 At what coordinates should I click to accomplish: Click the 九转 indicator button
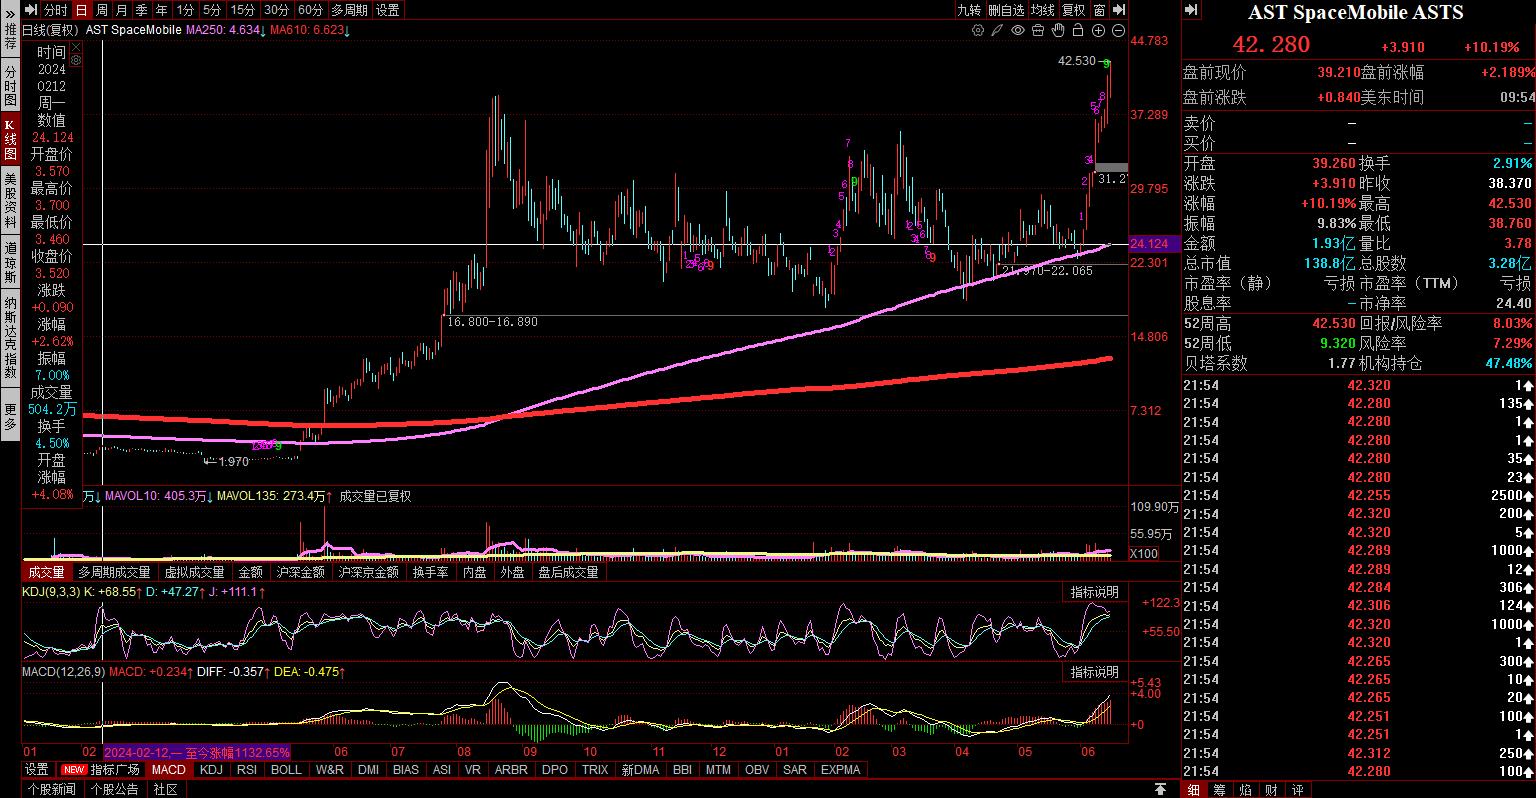tap(969, 10)
